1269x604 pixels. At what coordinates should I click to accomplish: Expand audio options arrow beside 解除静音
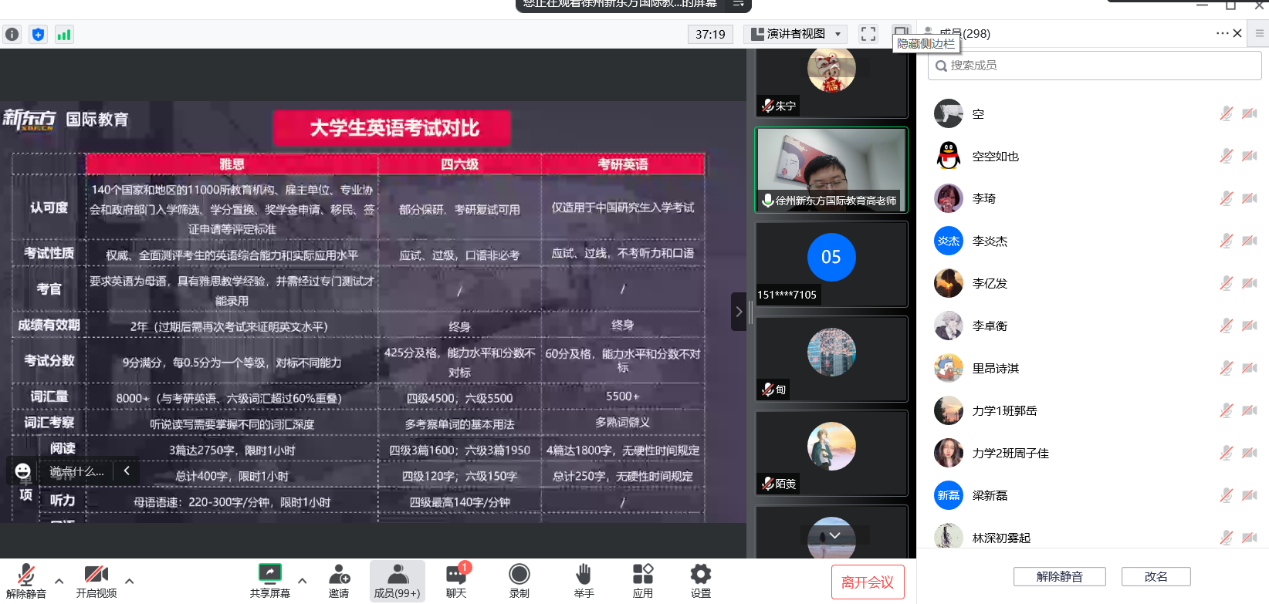[59, 580]
